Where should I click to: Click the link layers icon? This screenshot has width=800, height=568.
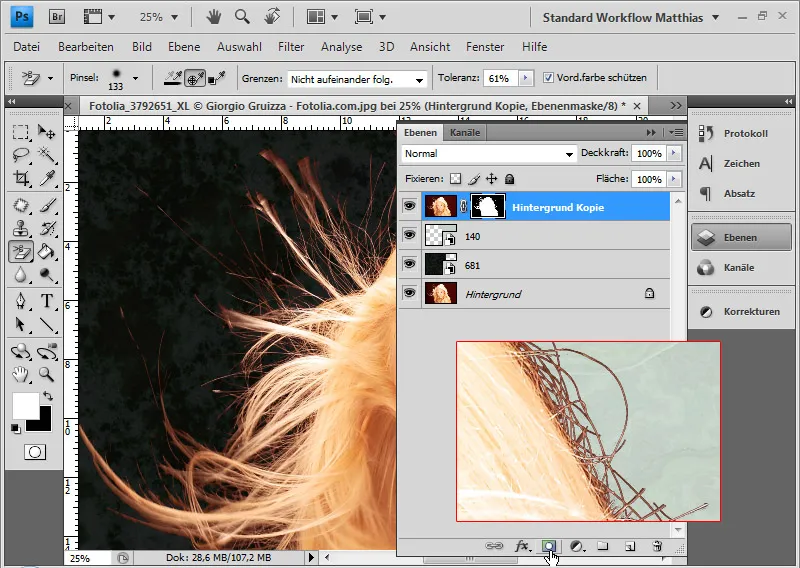coord(494,546)
